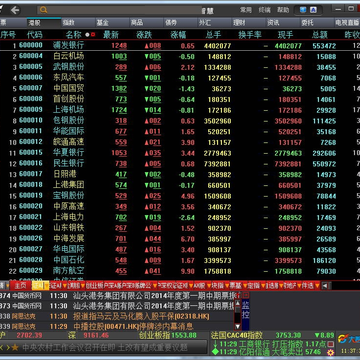360x360 pixels.
Task: Click small red box icon above 监控
Action: (246, 295)
